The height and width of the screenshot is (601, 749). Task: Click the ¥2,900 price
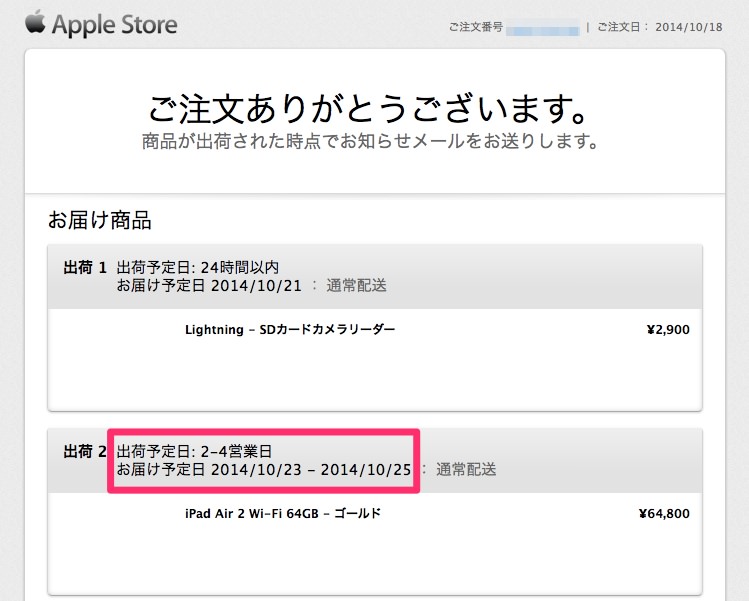coord(668,330)
